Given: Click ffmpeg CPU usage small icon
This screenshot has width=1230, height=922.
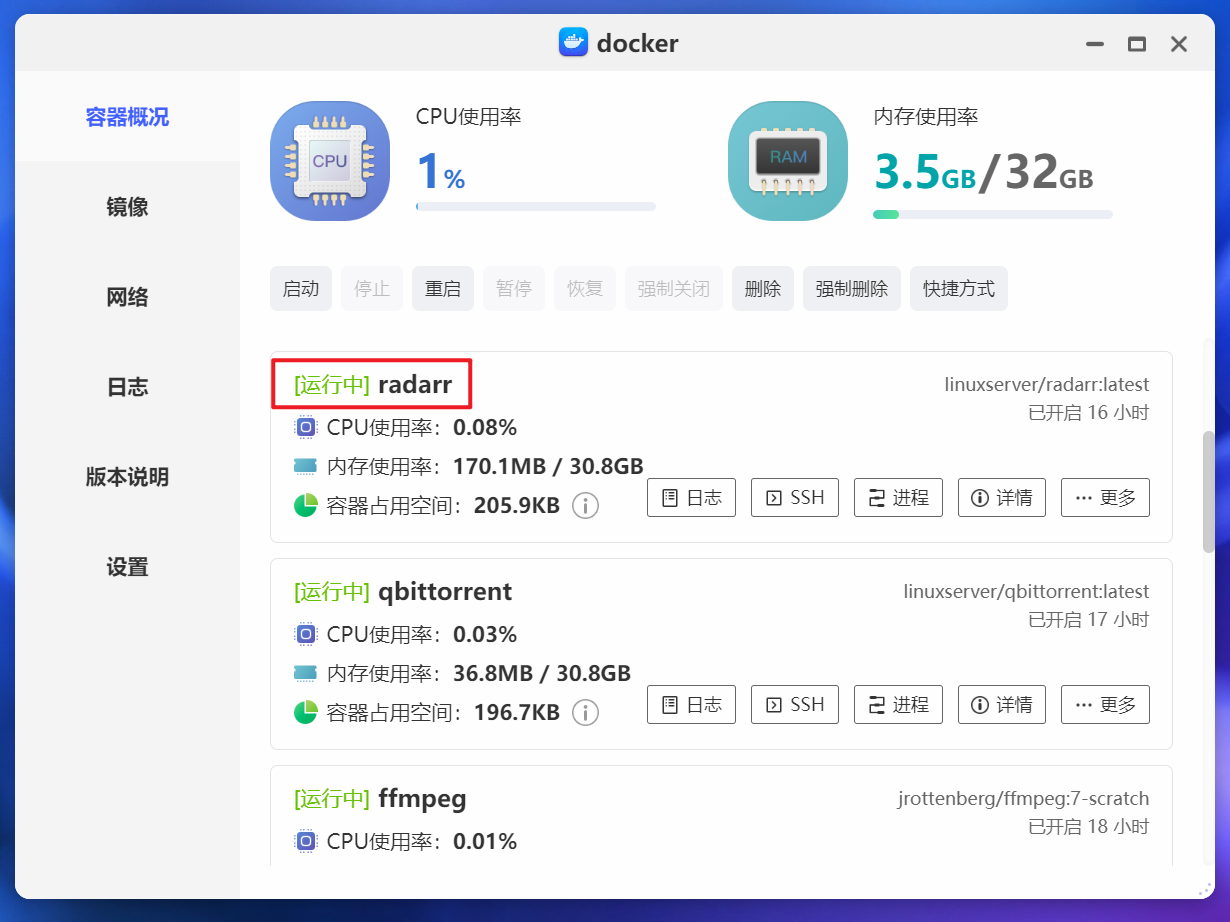Looking at the screenshot, I should click(305, 842).
